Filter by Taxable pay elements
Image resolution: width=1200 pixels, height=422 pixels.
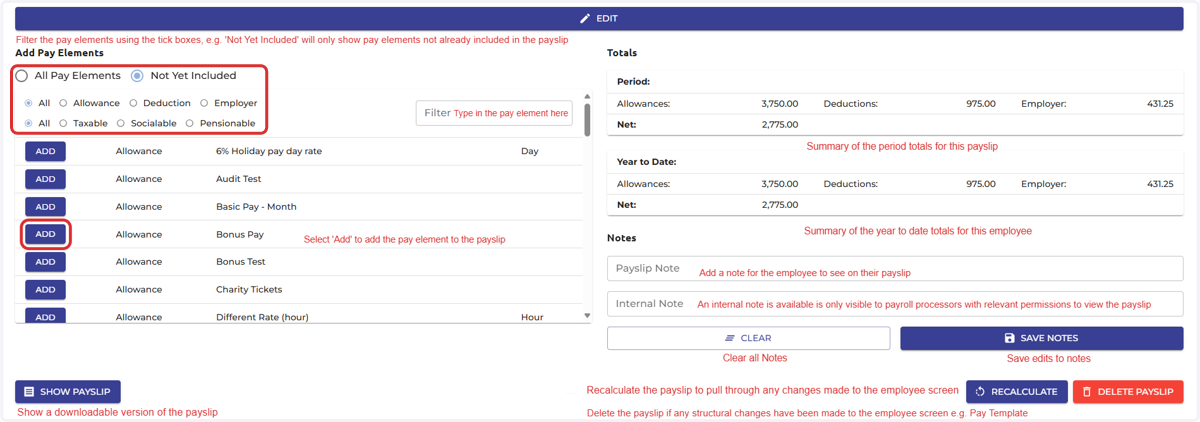point(63,123)
